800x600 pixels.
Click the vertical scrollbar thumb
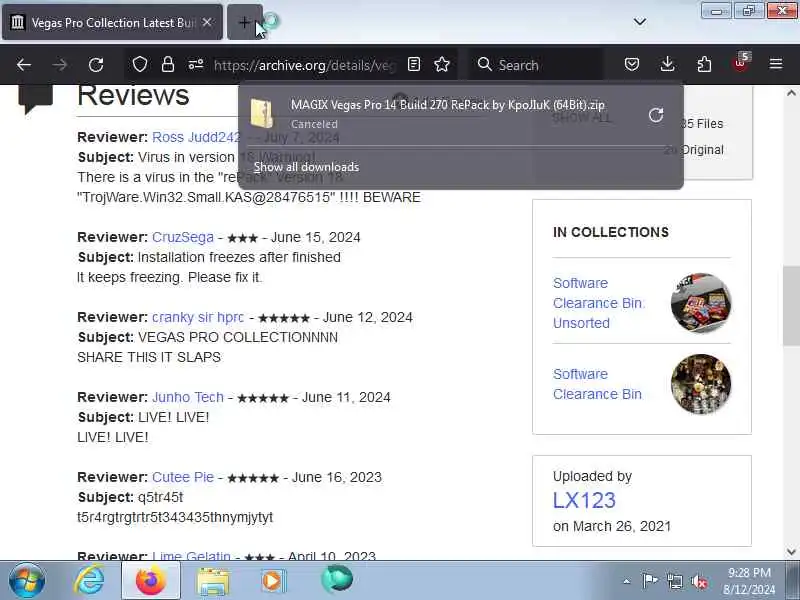click(x=791, y=306)
